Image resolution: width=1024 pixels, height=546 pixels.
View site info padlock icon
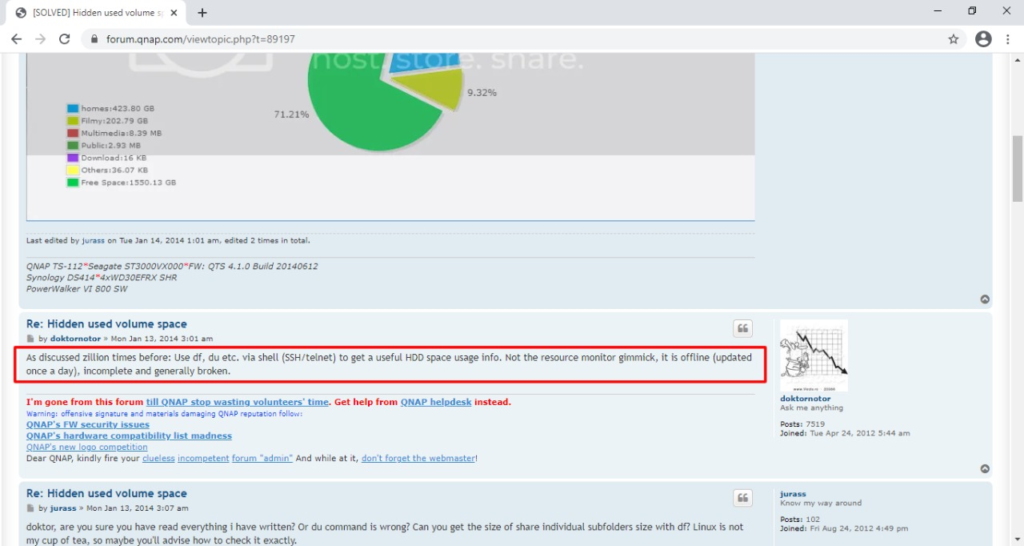tap(94, 39)
